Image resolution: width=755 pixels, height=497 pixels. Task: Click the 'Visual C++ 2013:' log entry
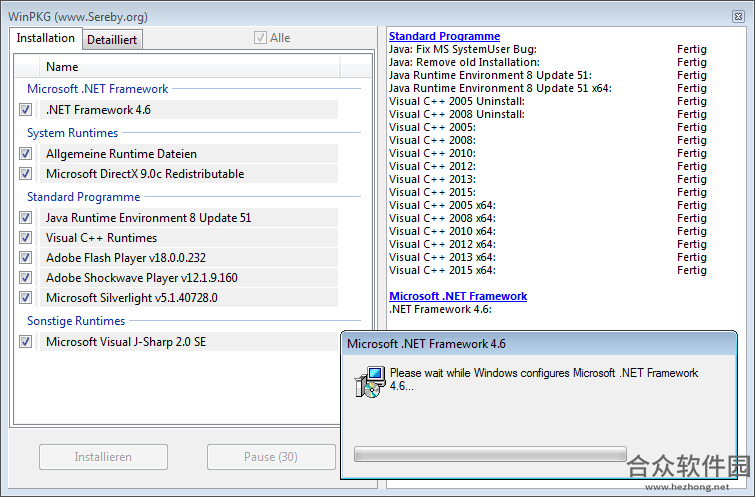432,179
